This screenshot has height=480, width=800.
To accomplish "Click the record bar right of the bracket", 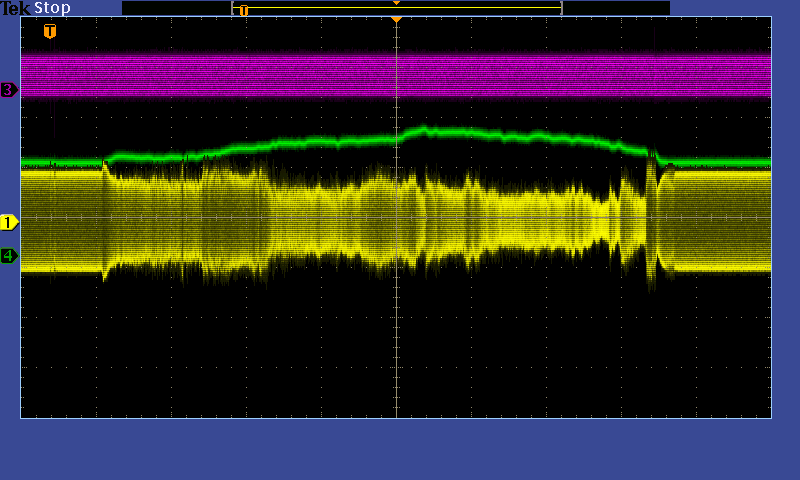I will (615, 8).
